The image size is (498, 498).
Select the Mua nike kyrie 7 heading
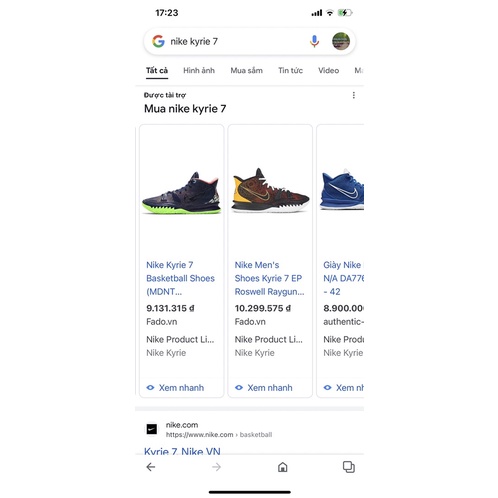185,109
